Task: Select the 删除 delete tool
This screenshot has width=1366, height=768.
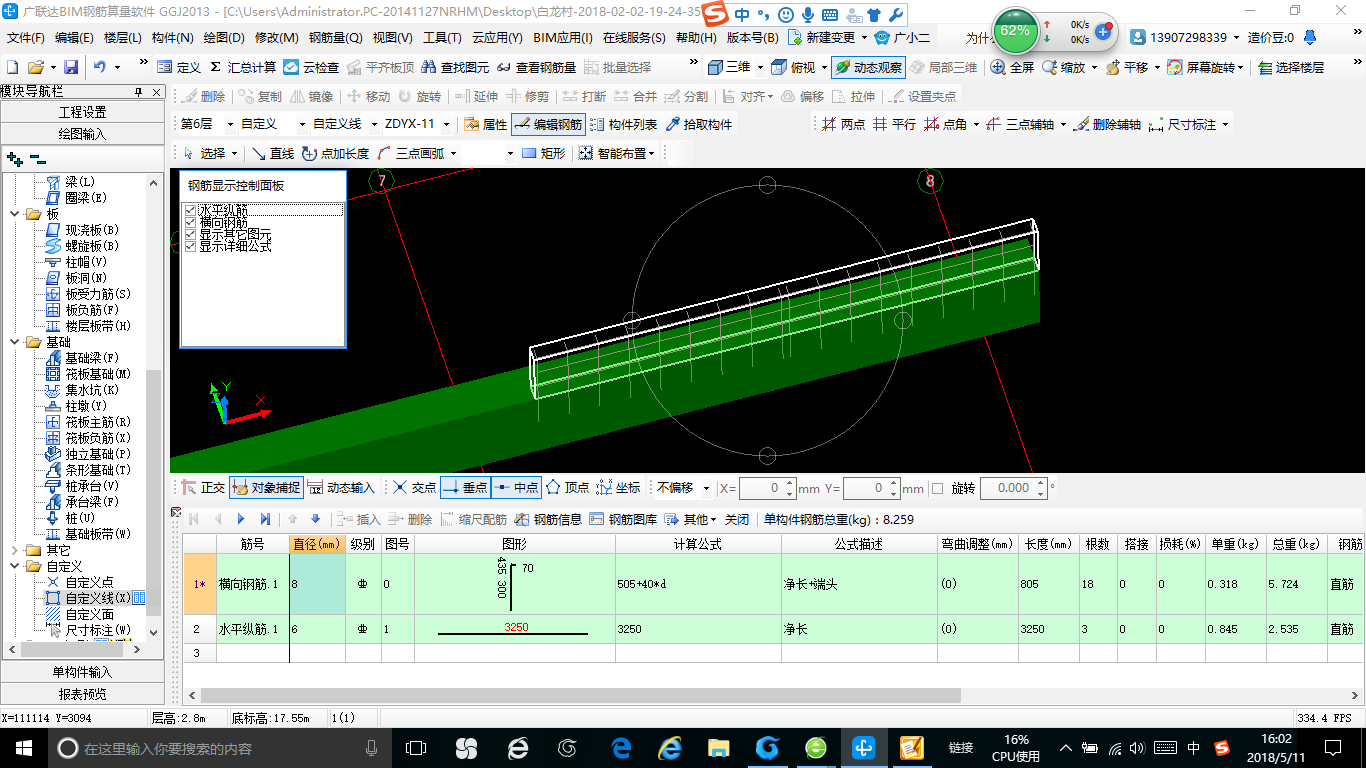Action: (x=204, y=97)
